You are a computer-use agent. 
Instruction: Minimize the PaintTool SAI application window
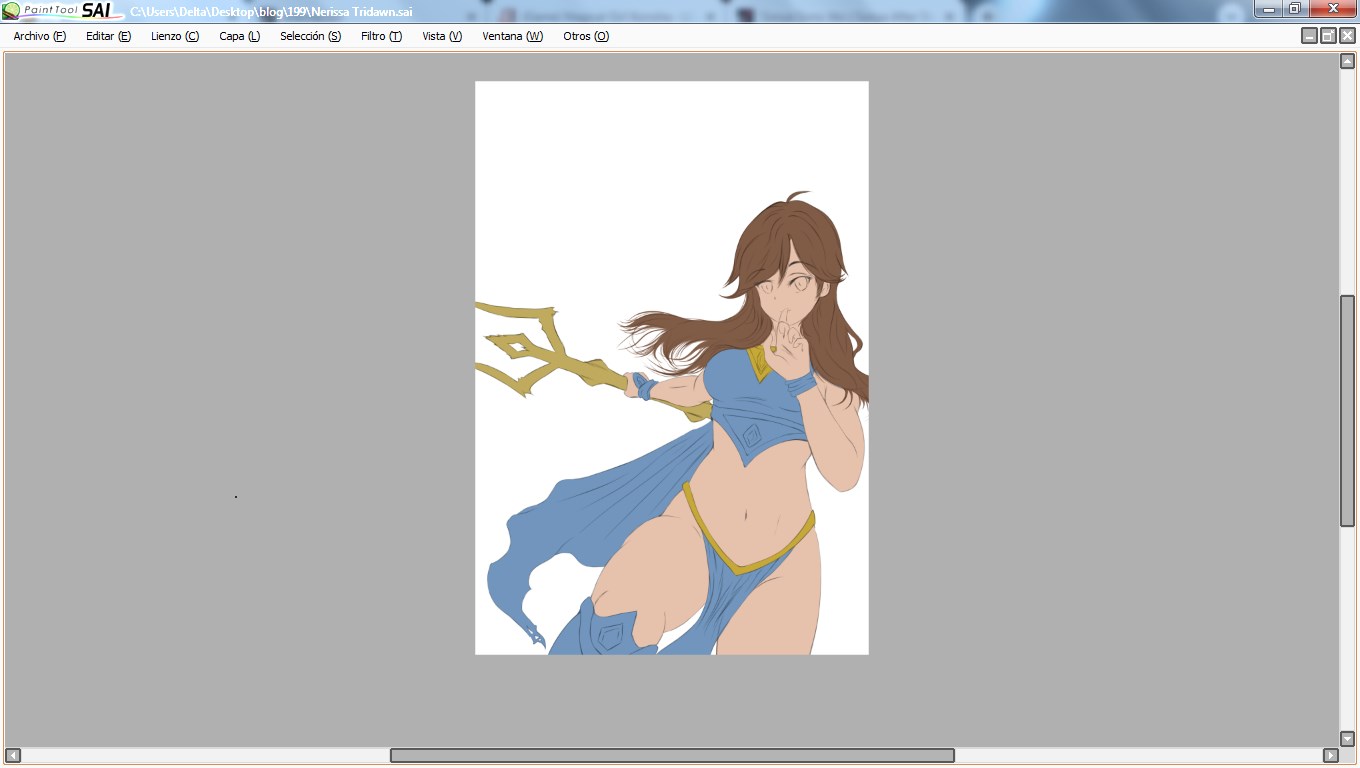[x=1269, y=9]
